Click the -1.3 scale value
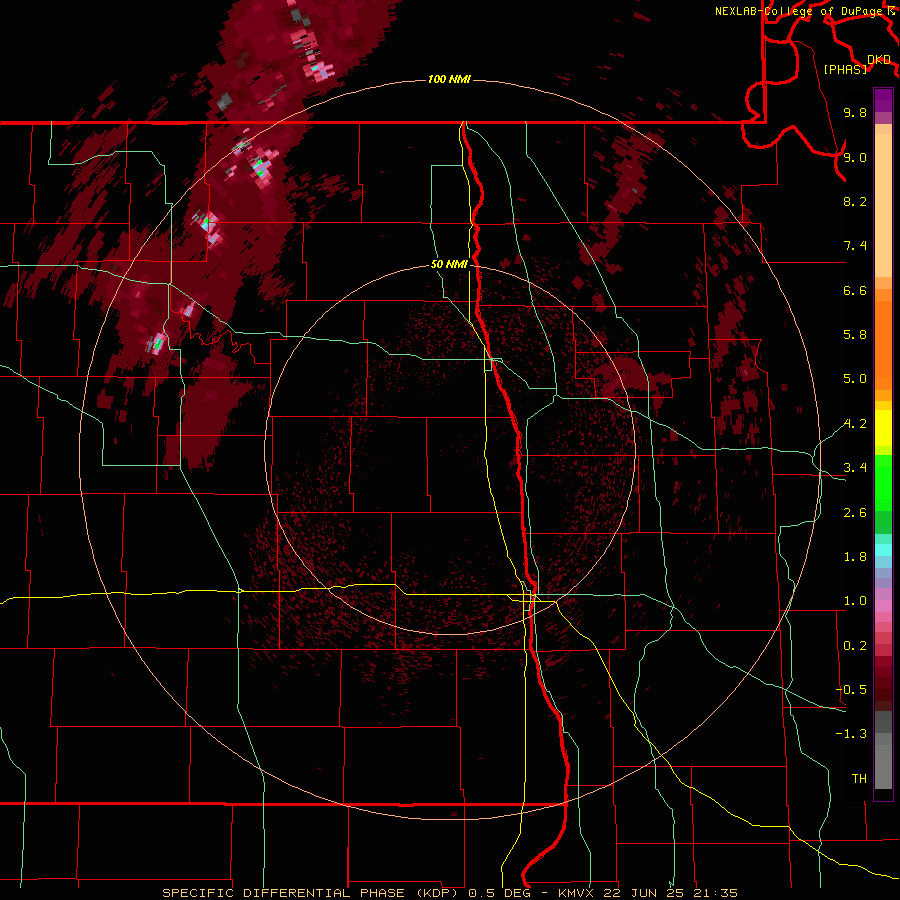 coord(851,734)
